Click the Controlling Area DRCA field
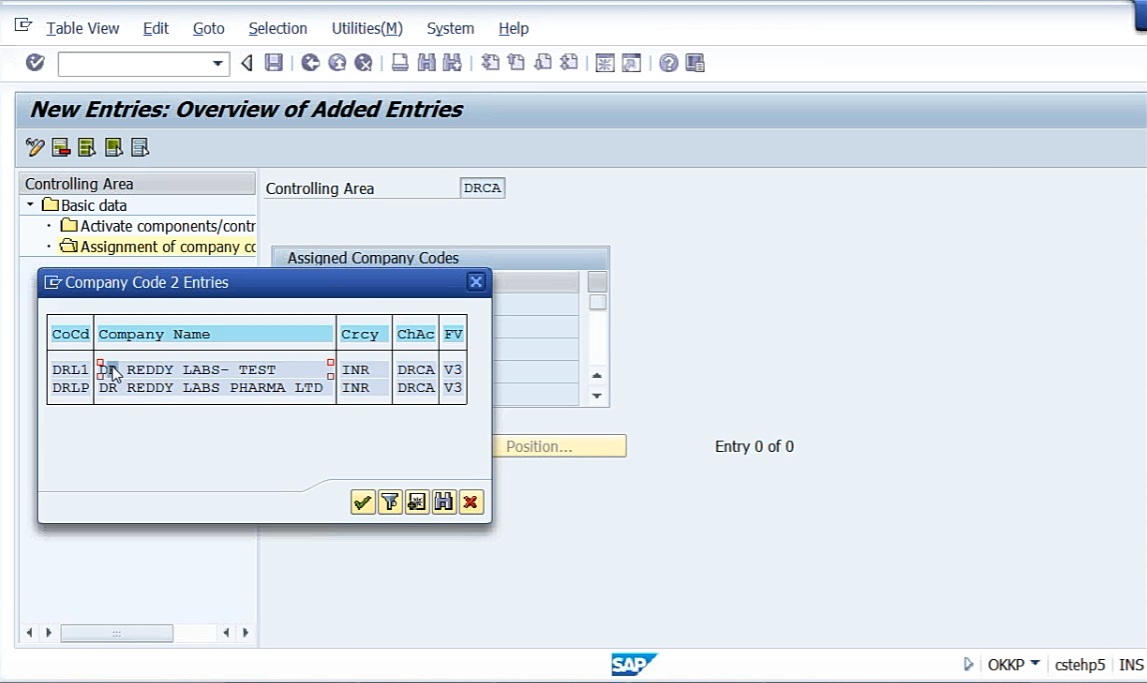1147x683 pixels. pyautogui.click(x=483, y=188)
